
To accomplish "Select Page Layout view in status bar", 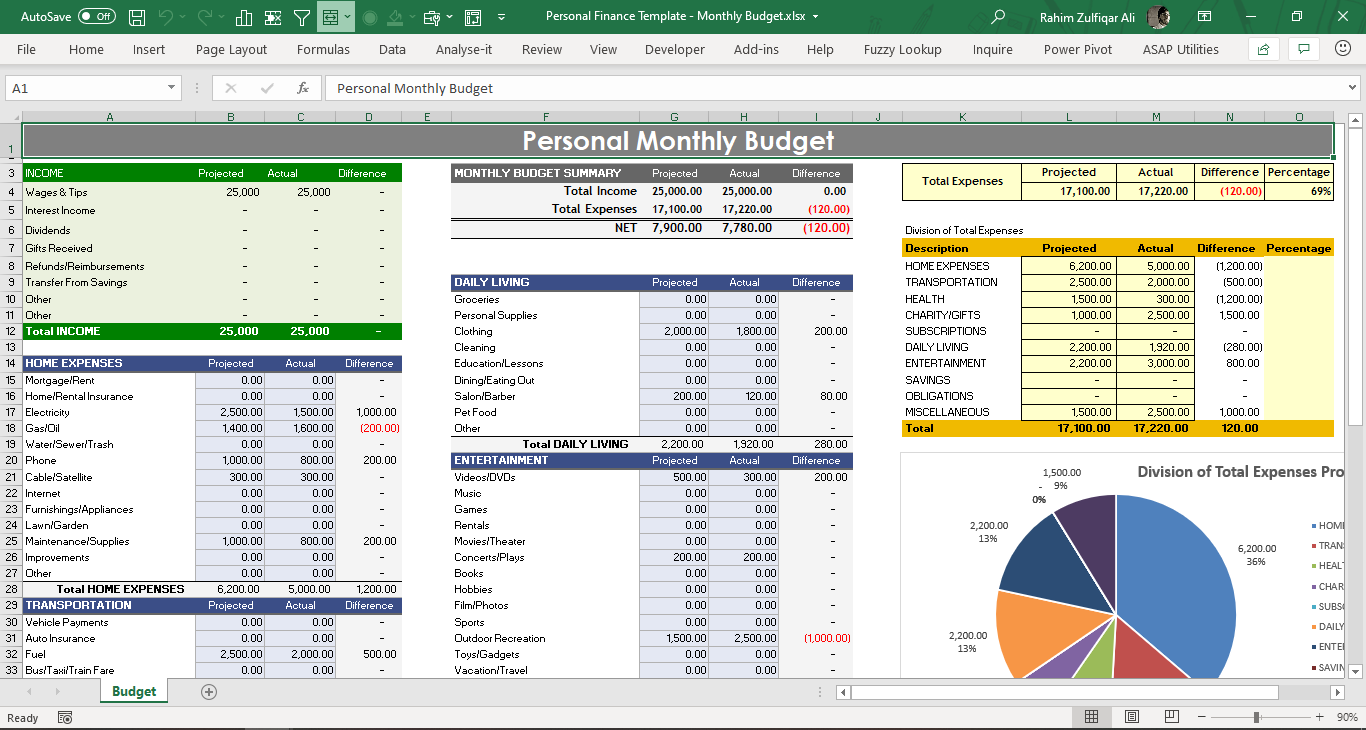I will [1131, 716].
